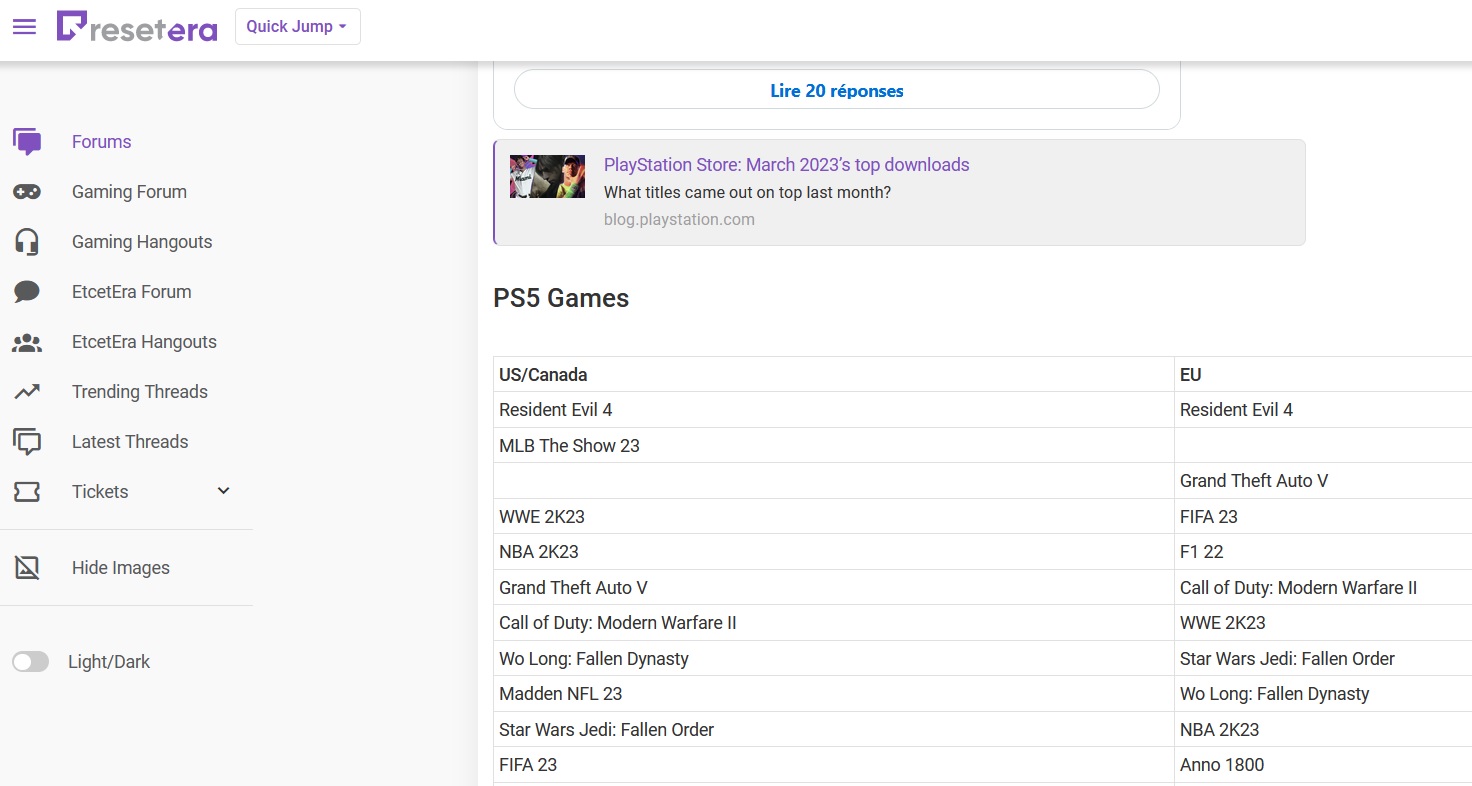The height and width of the screenshot is (786, 1472).
Task: Expand the Tickets chevron
Action: click(x=224, y=491)
